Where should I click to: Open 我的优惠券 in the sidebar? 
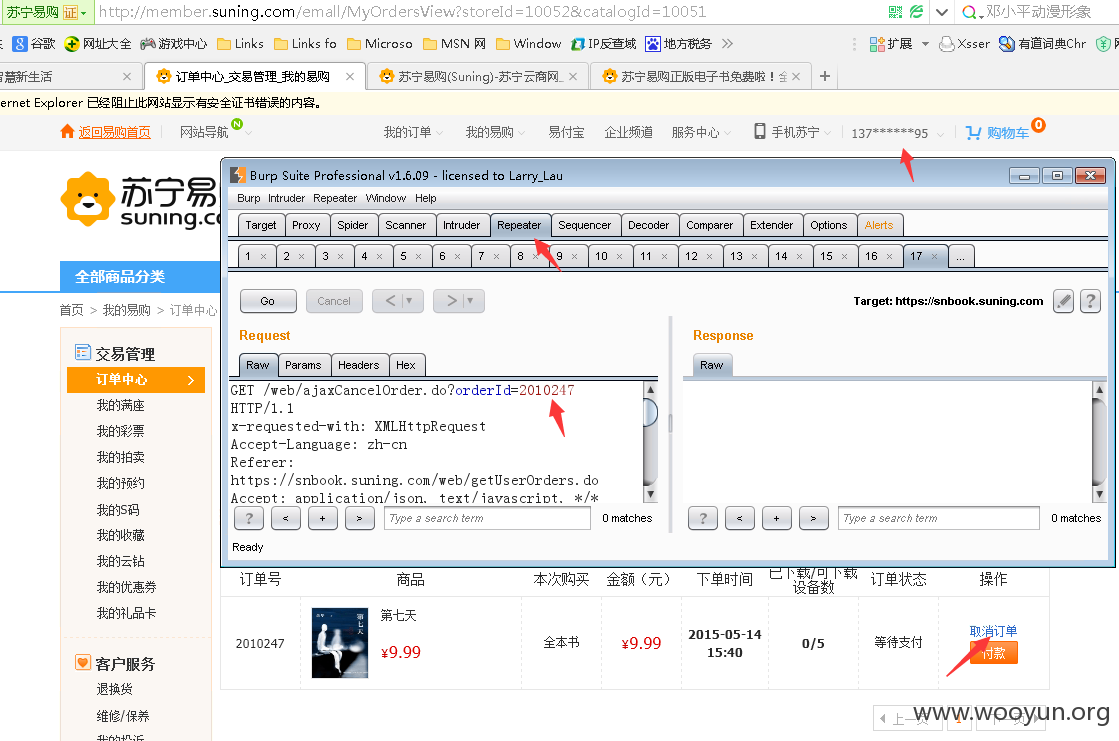tap(126, 587)
